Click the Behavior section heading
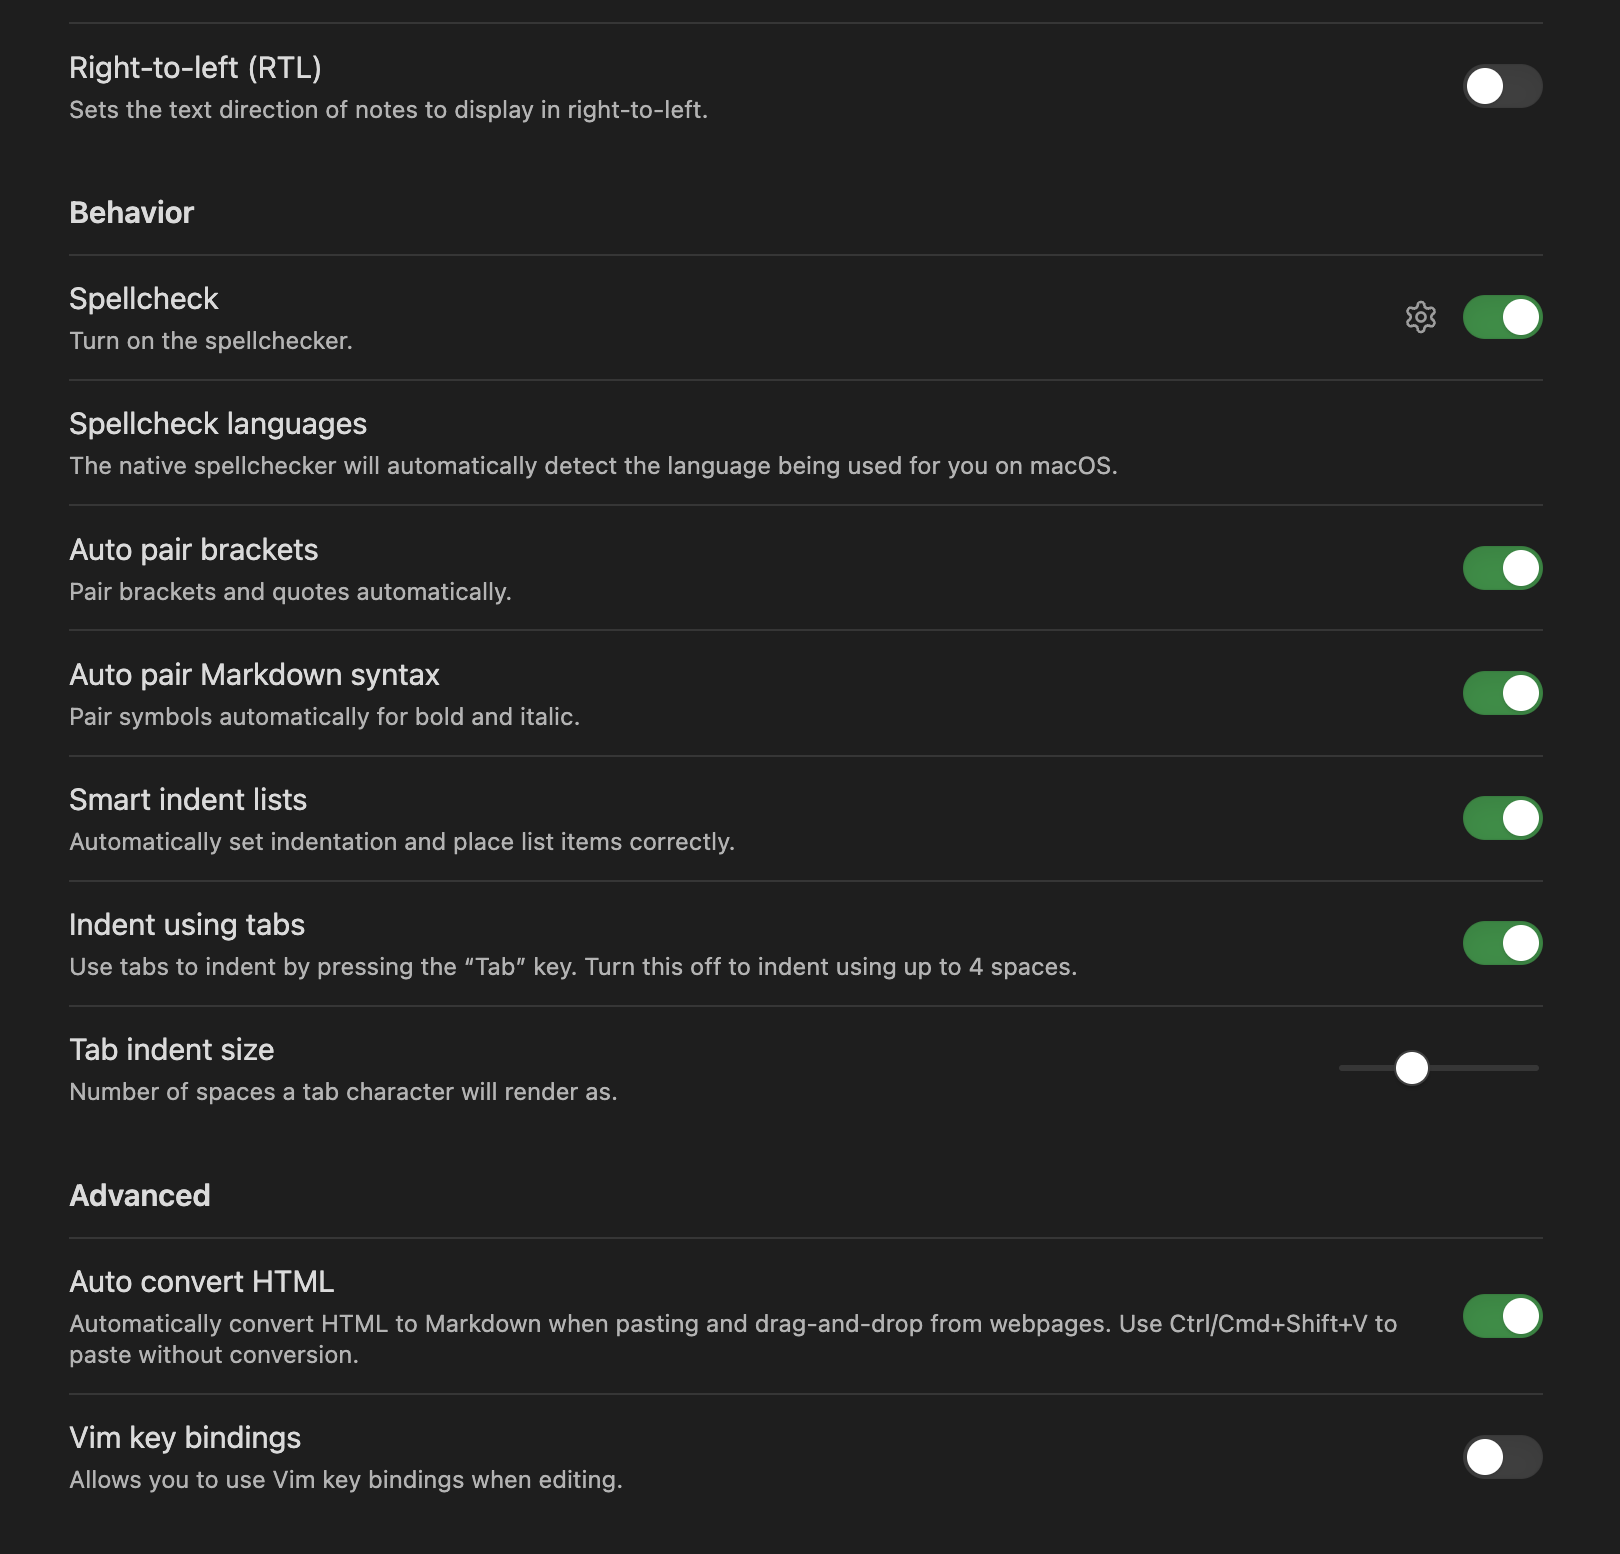1620x1554 pixels. point(131,212)
